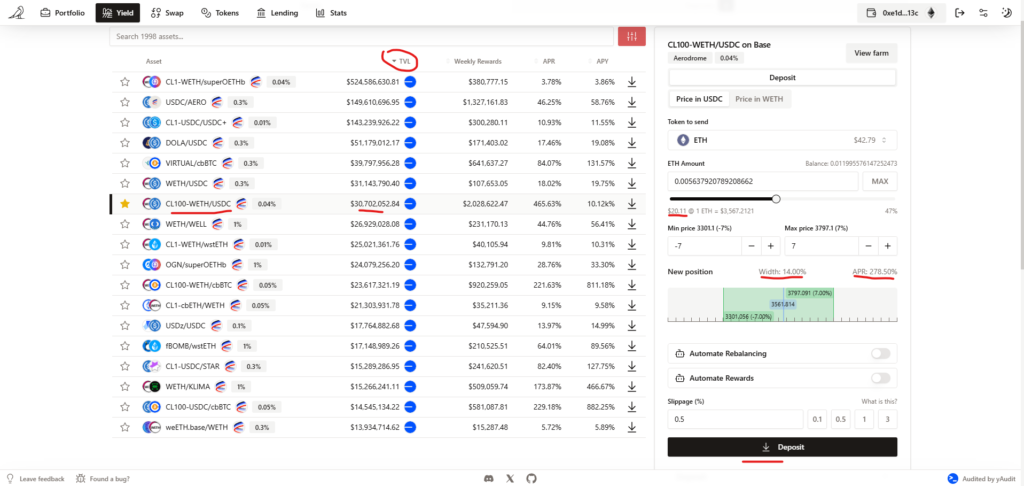Click the green price range chart
1024x486 pixels.
[778, 304]
